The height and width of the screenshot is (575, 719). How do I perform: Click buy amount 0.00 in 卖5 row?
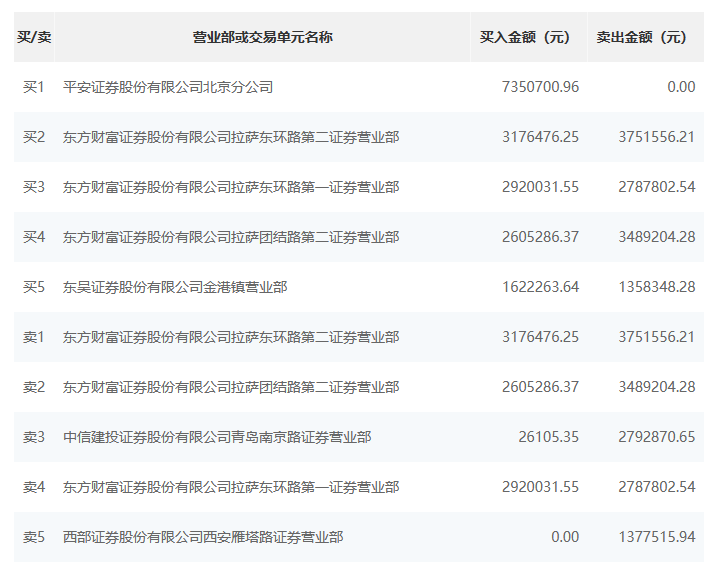tap(565, 537)
